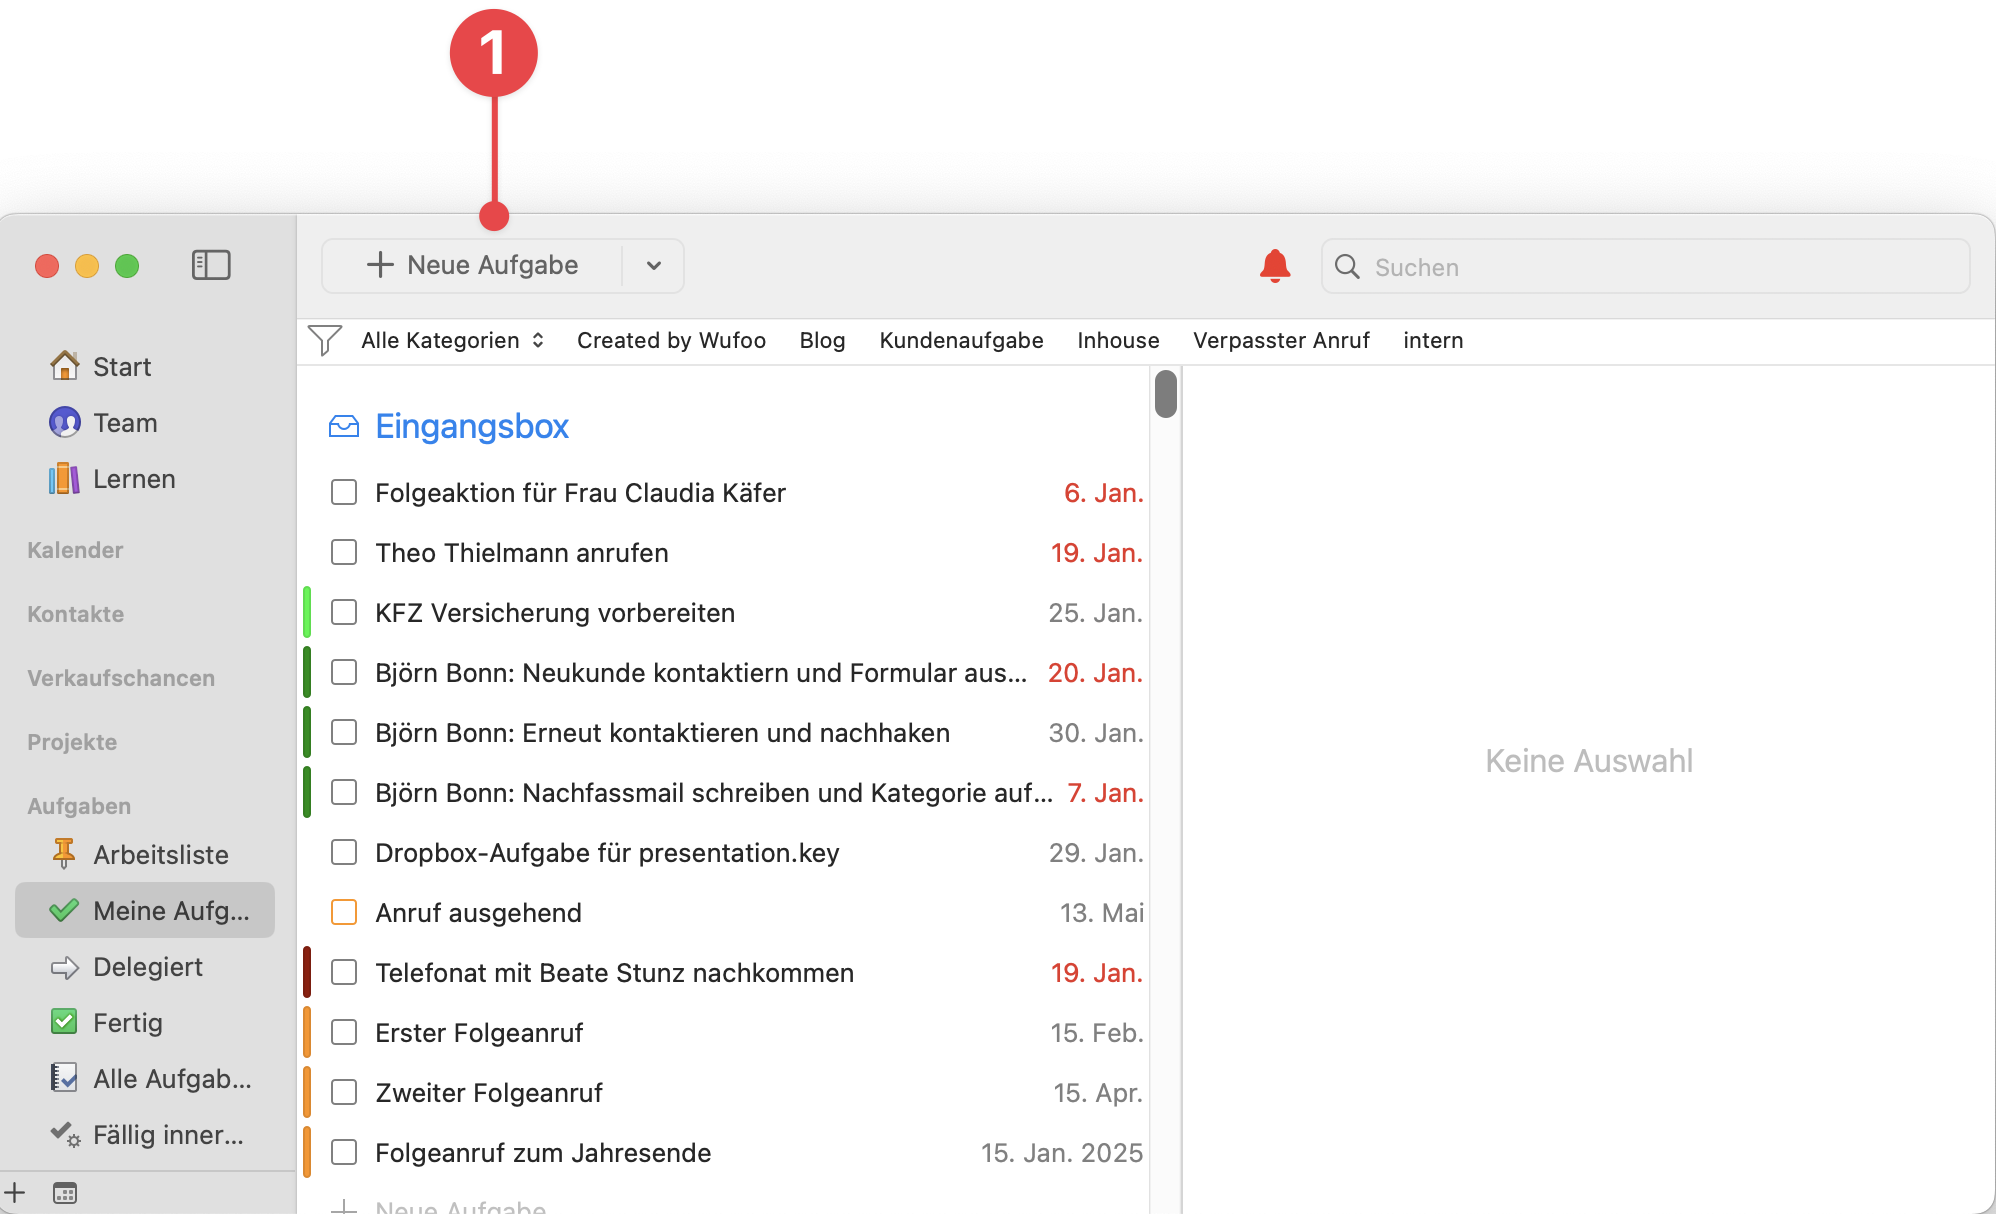The height and width of the screenshot is (1214, 1996).
Task: Click the task list scrollbar thumb
Action: pyautogui.click(x=1165, y=393)
